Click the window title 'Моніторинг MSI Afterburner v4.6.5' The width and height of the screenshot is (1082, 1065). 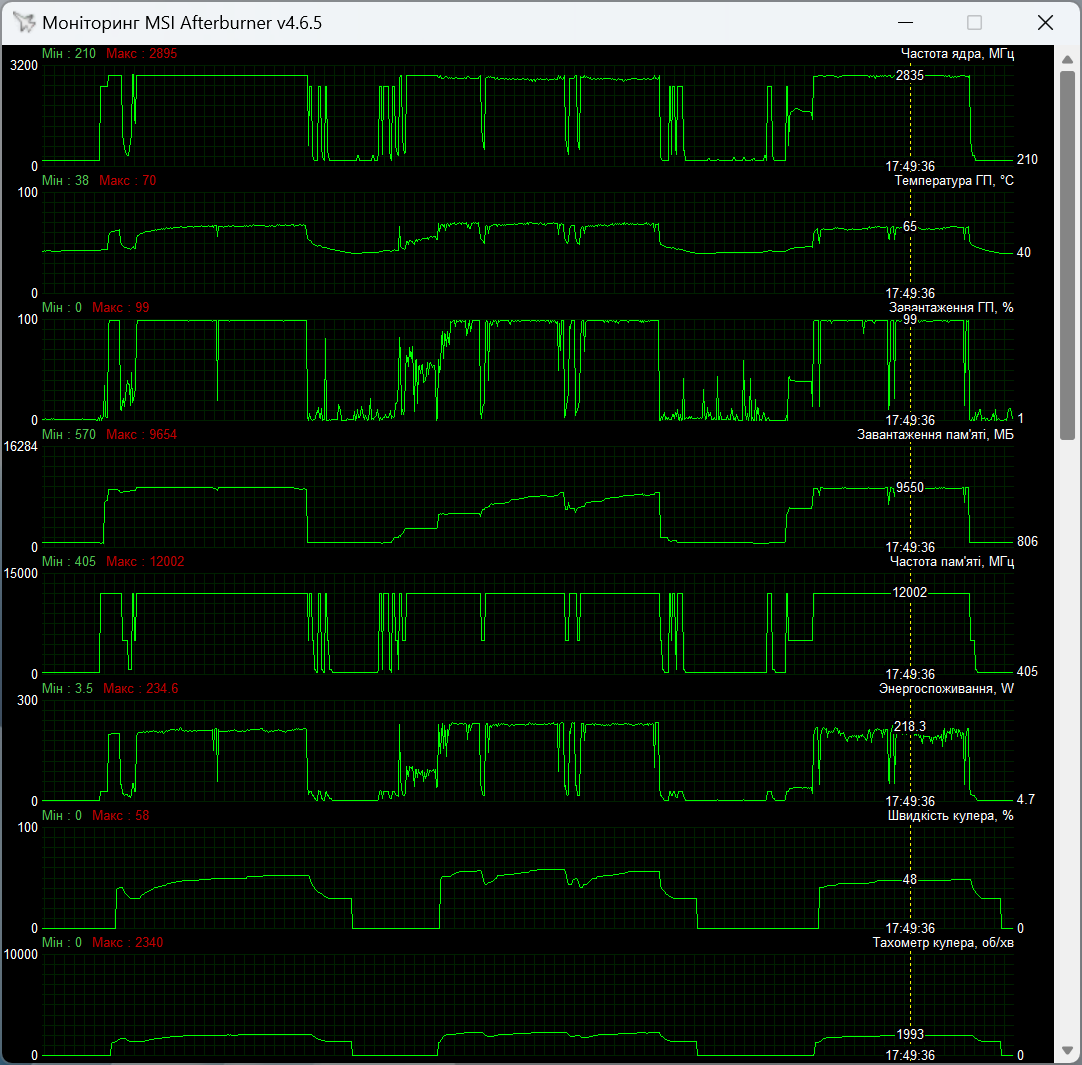point(182,23)
